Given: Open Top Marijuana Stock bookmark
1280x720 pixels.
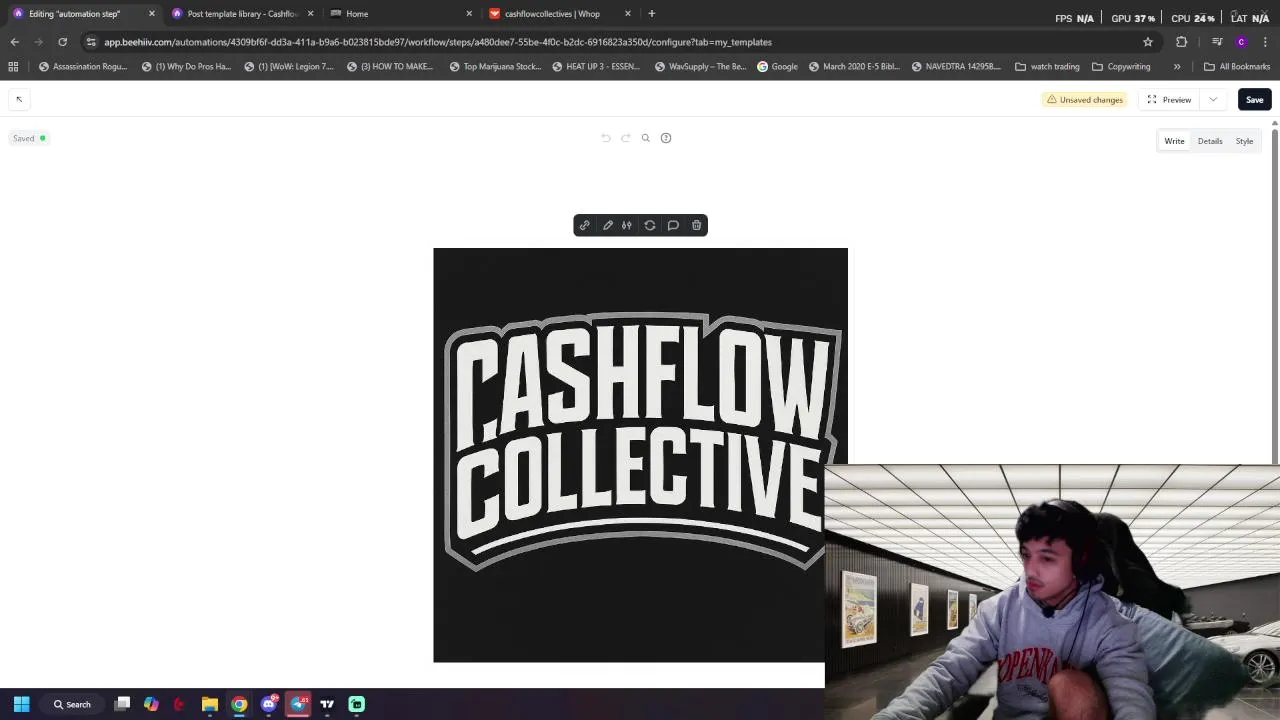Looking at the screenshot, I should pyautogui.click(x=495, y=66).
